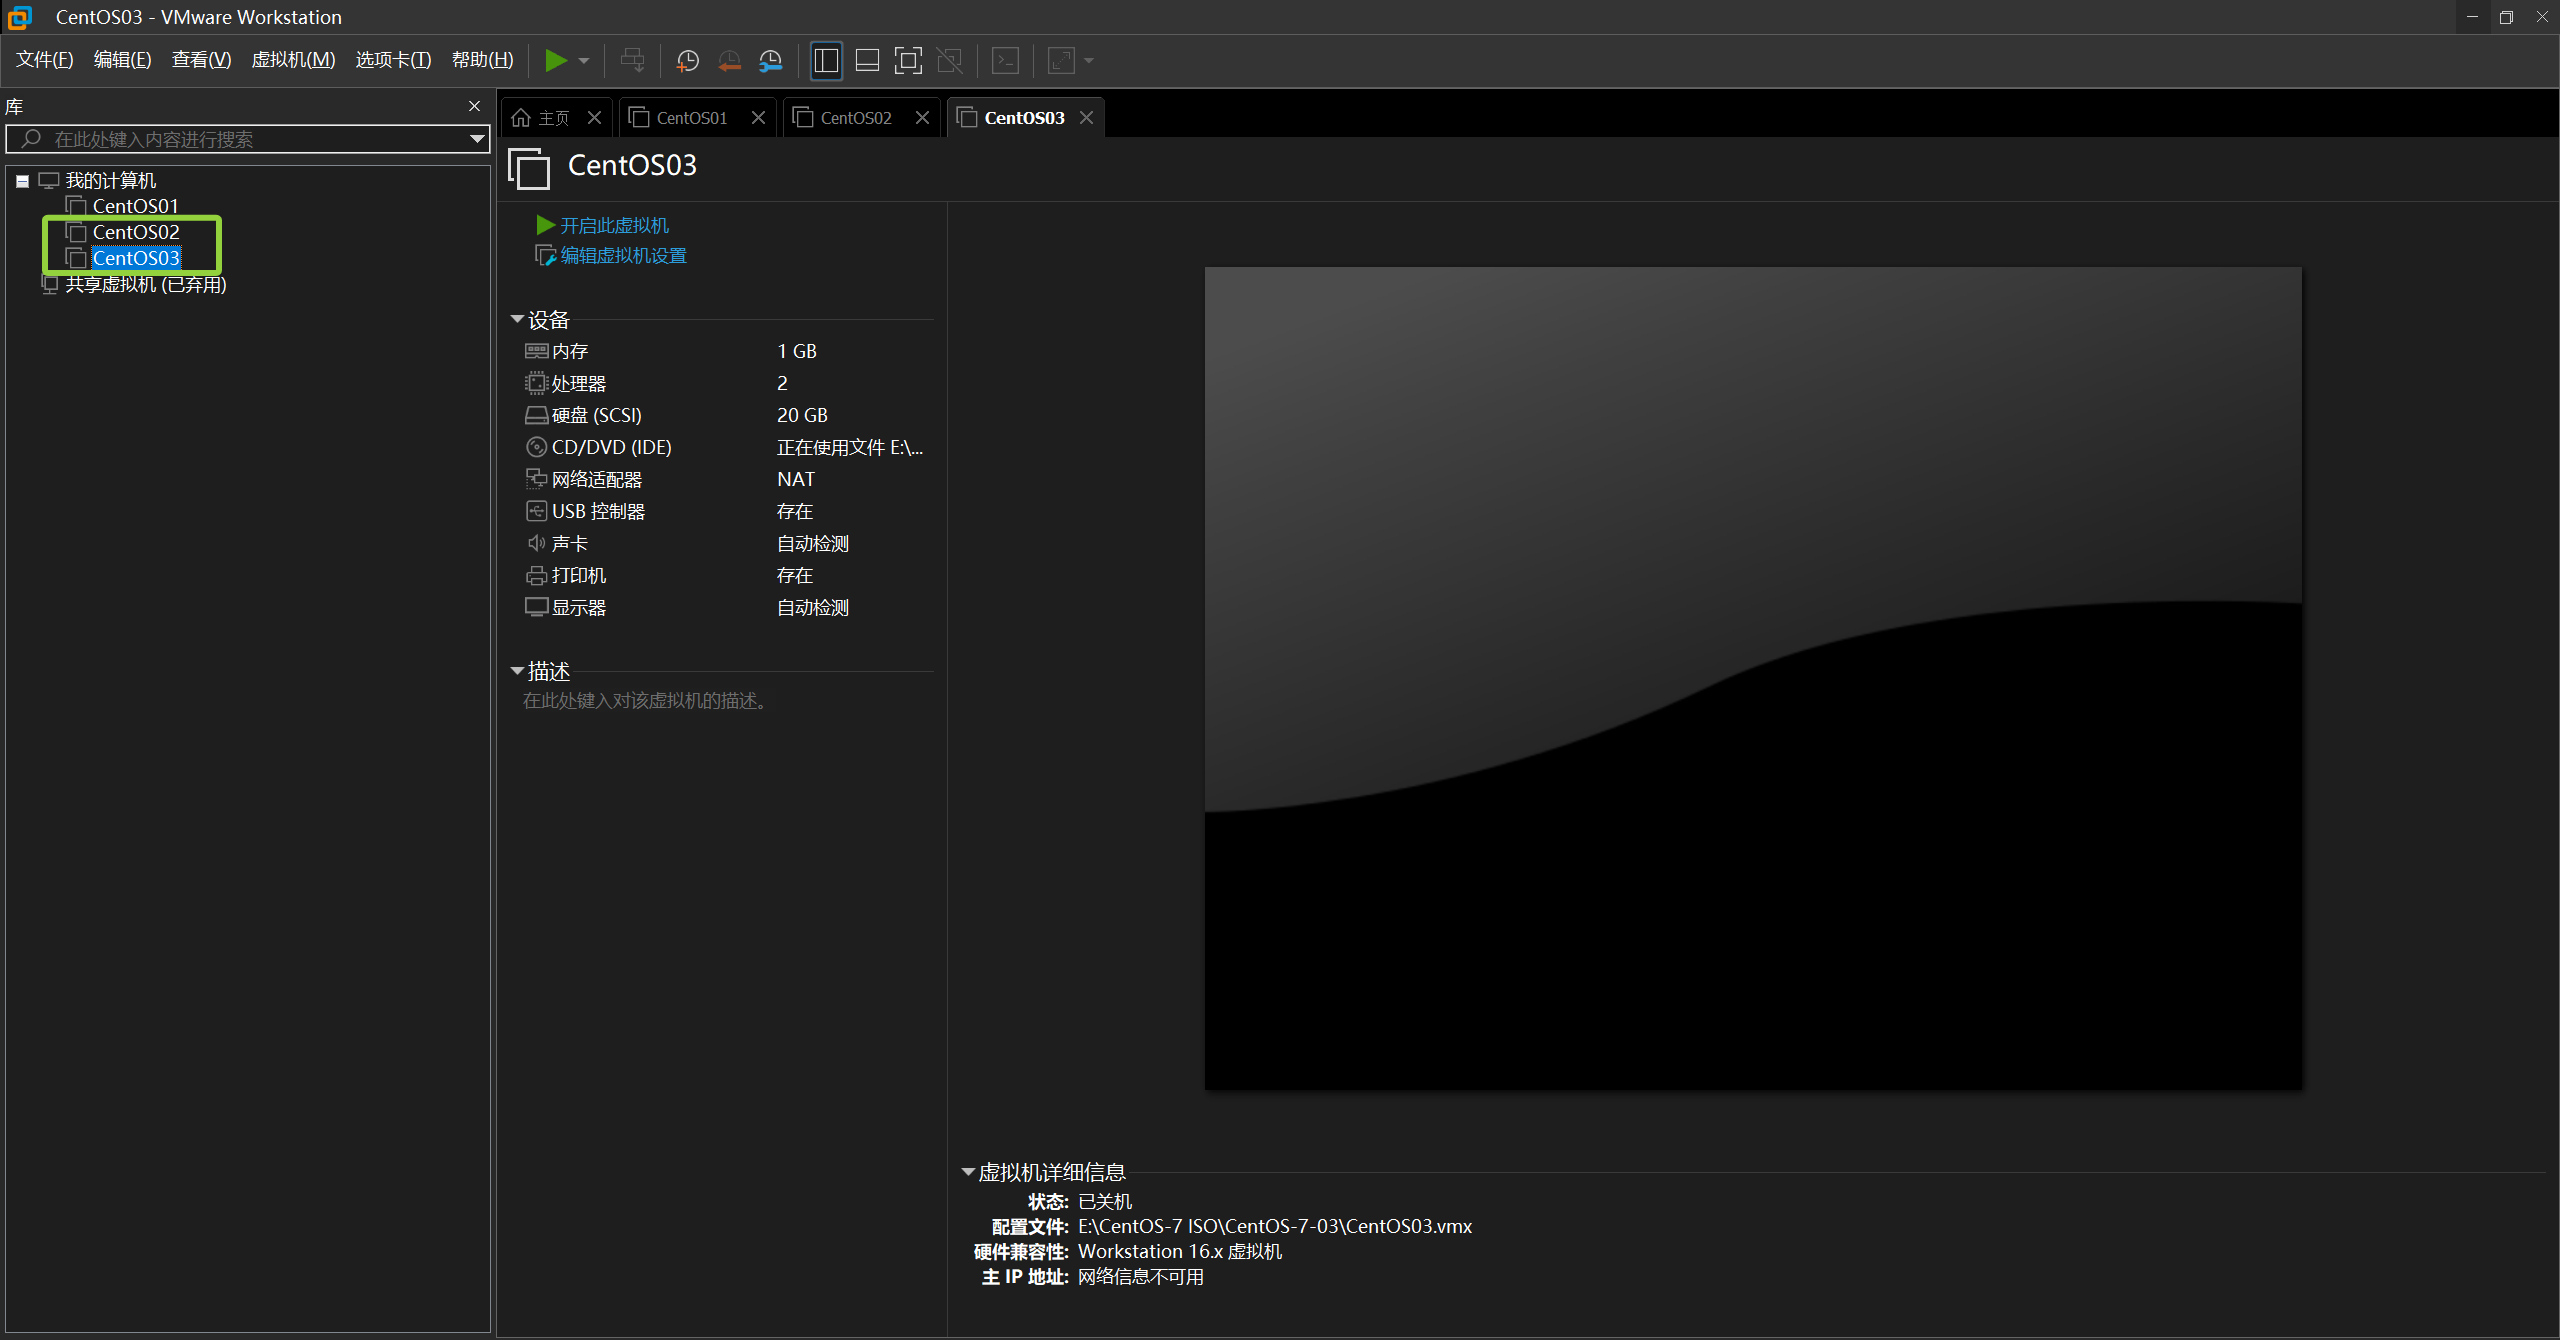
Task: Collapse the 虚拟机详细信息 section
Action: coord(967,1171)
